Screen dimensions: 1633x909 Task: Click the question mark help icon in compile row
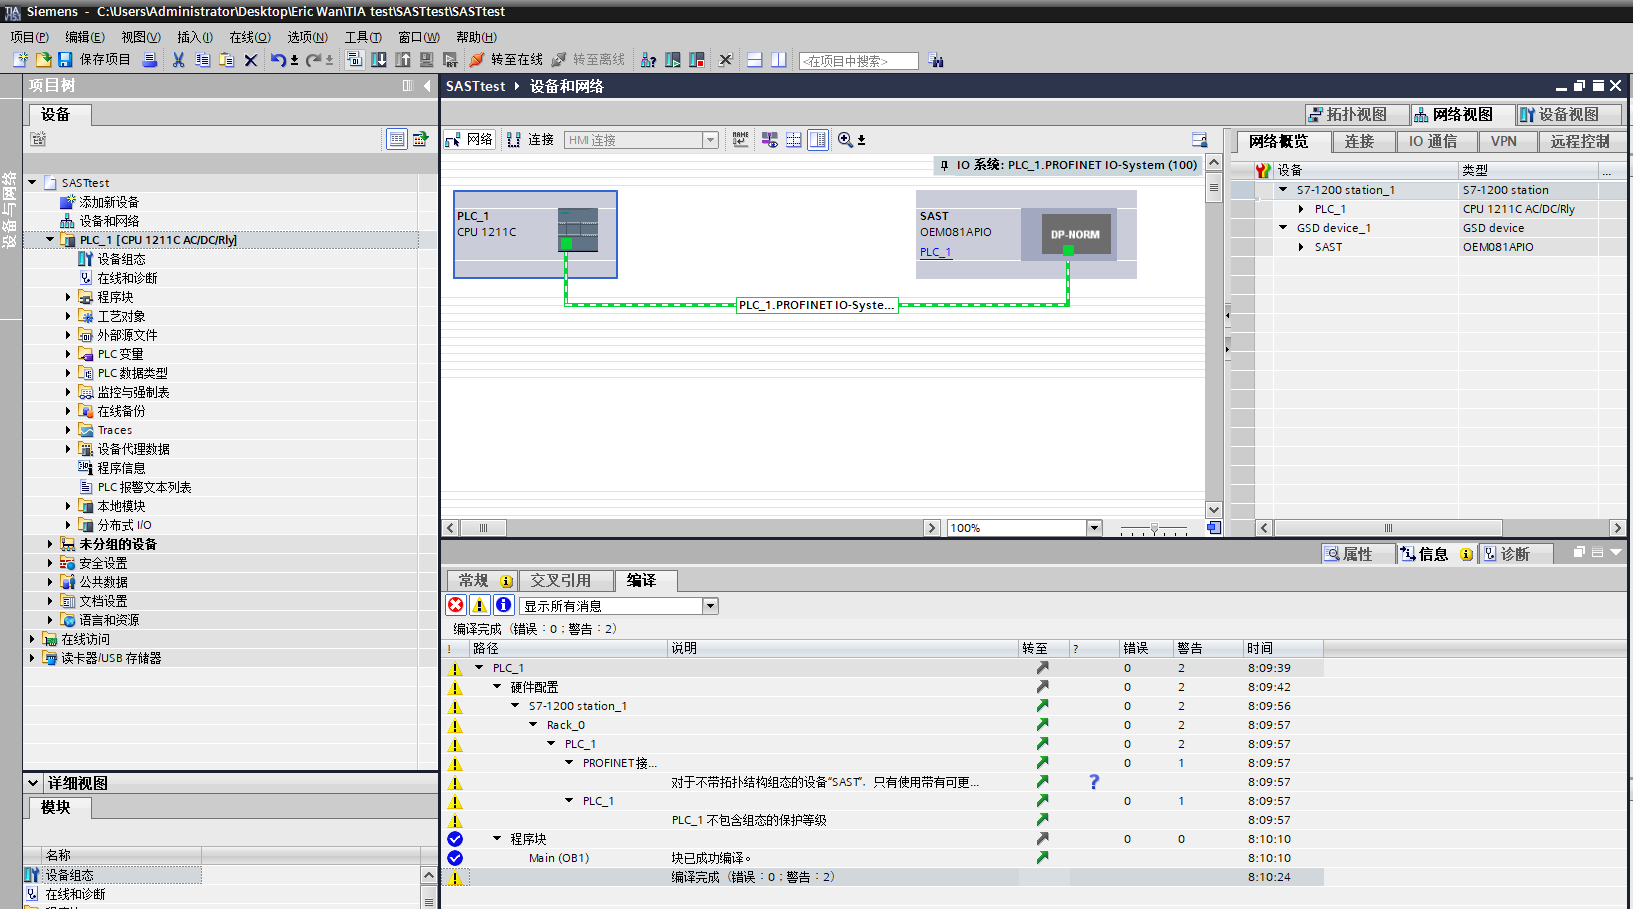[x=1094, y=782]
